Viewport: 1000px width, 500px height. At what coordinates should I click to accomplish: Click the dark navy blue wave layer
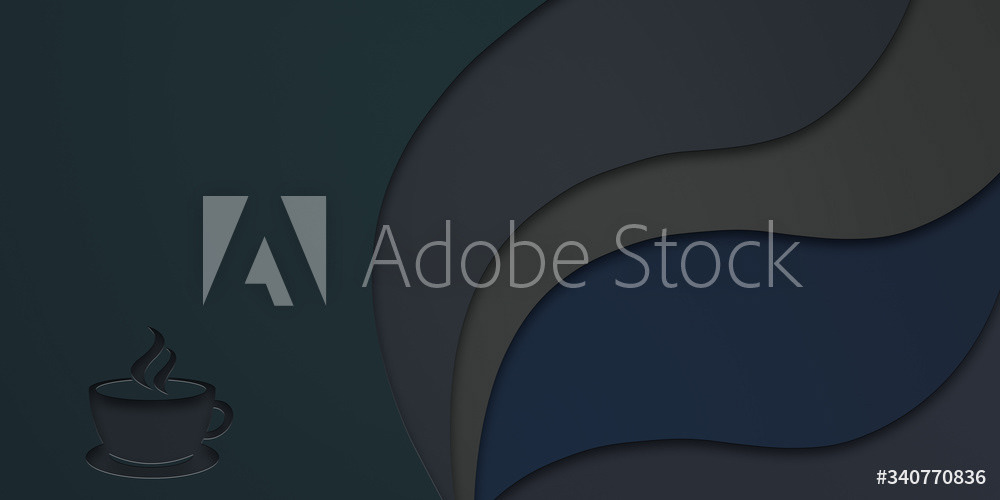(733, 357)
